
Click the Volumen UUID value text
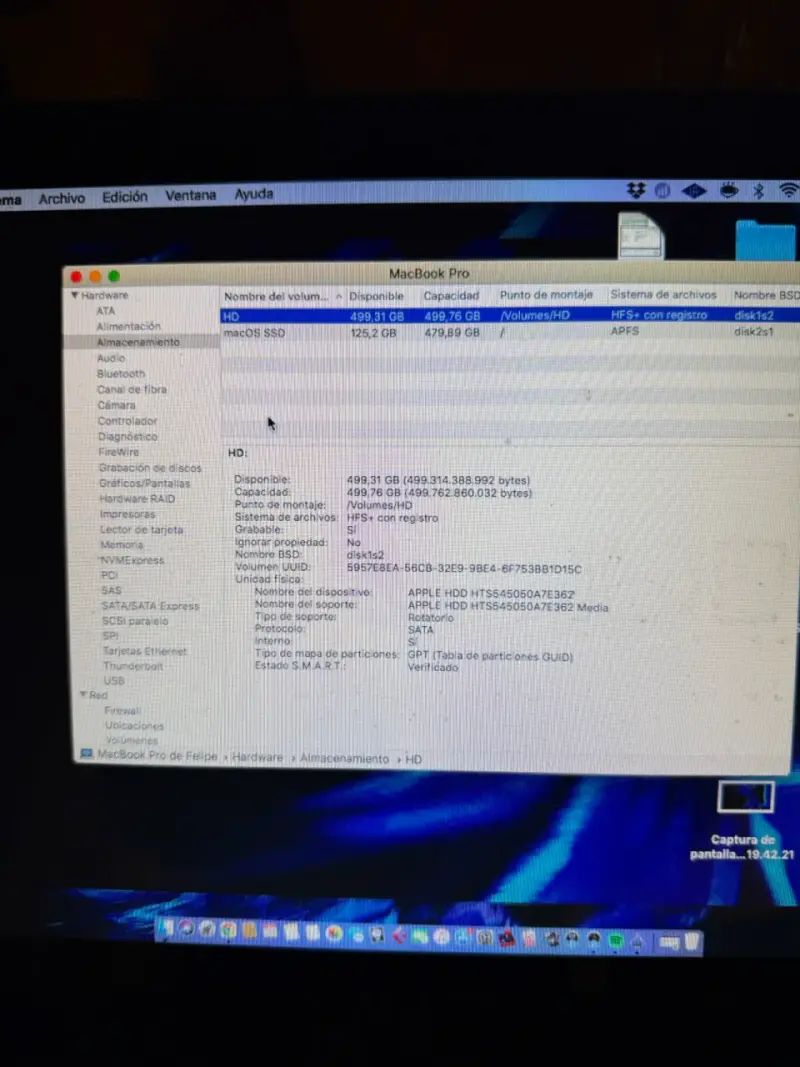[464, 568]
